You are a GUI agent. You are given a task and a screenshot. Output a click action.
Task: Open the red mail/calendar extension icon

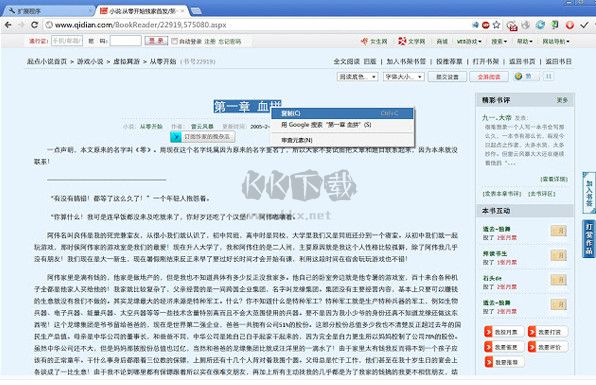[512, 25]
